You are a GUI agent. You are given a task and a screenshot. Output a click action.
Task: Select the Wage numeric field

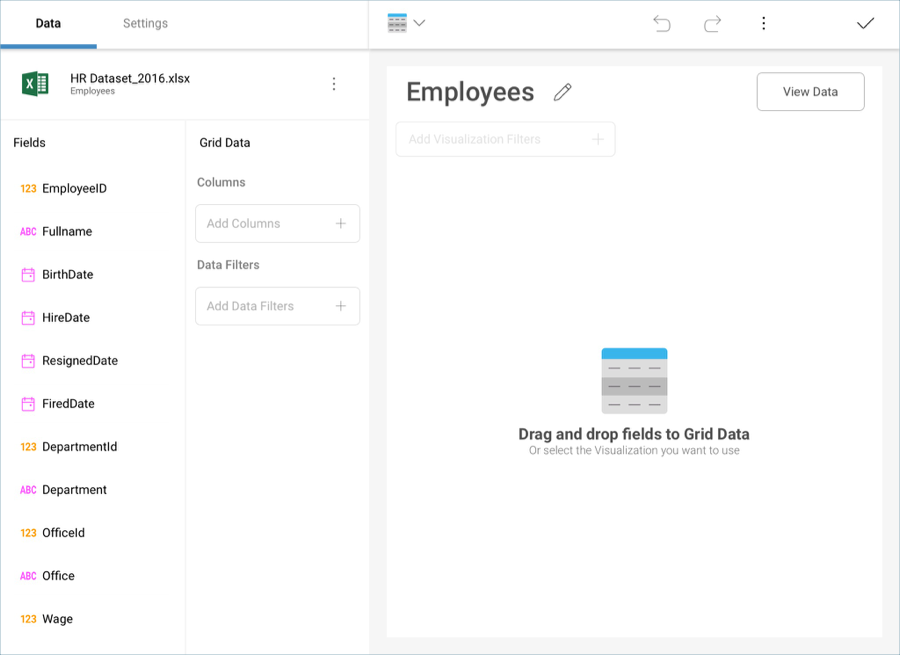(x=57, y=619)
